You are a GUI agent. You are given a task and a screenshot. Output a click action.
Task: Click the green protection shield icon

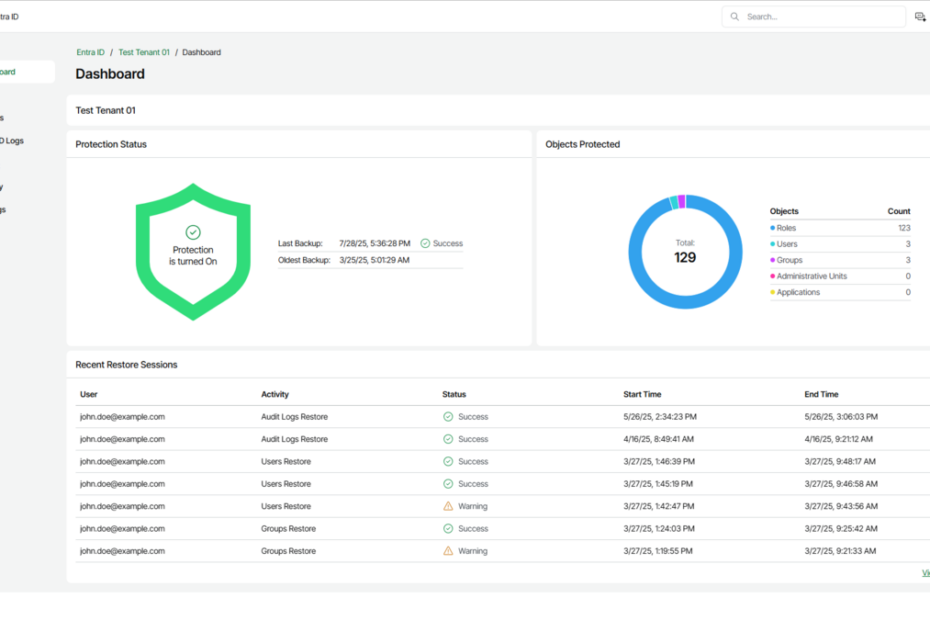193,251
